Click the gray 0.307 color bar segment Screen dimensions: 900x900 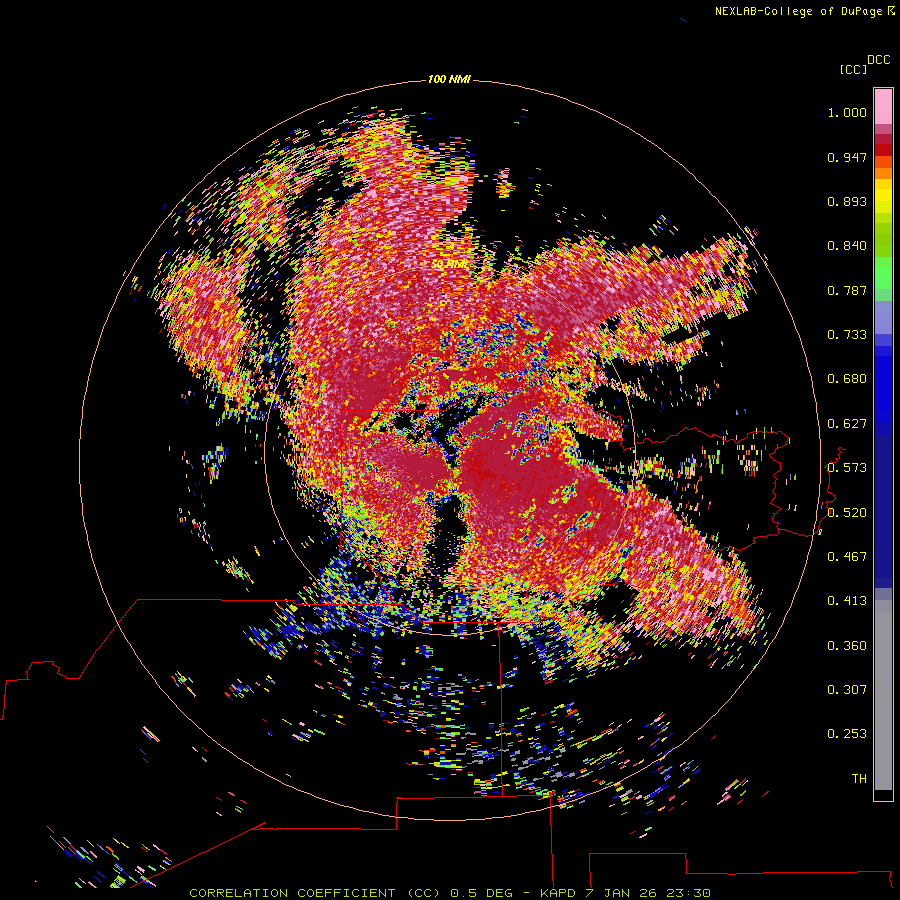coord(883,695)
